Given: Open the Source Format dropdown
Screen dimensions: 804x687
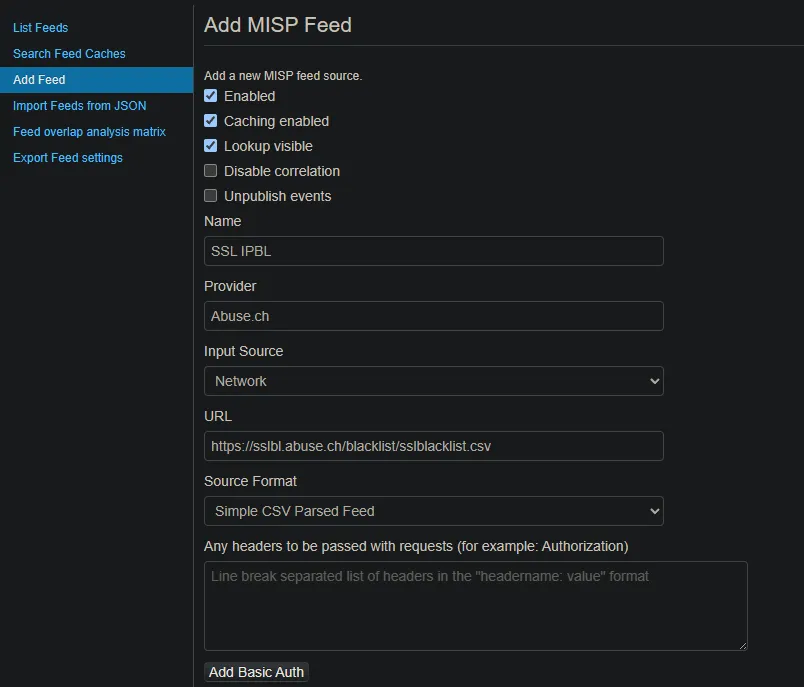Looking at the screenshot, I should (433, 511).
